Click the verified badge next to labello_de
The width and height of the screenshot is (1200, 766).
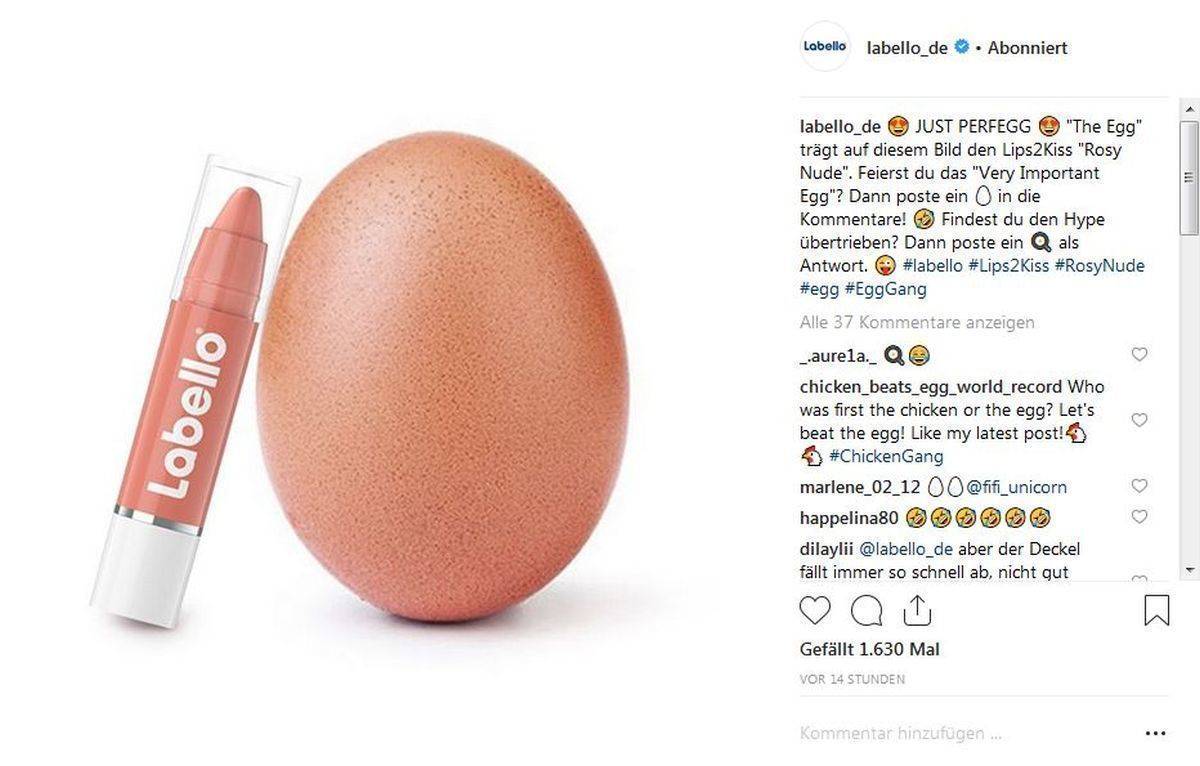(x=961, y=46)
